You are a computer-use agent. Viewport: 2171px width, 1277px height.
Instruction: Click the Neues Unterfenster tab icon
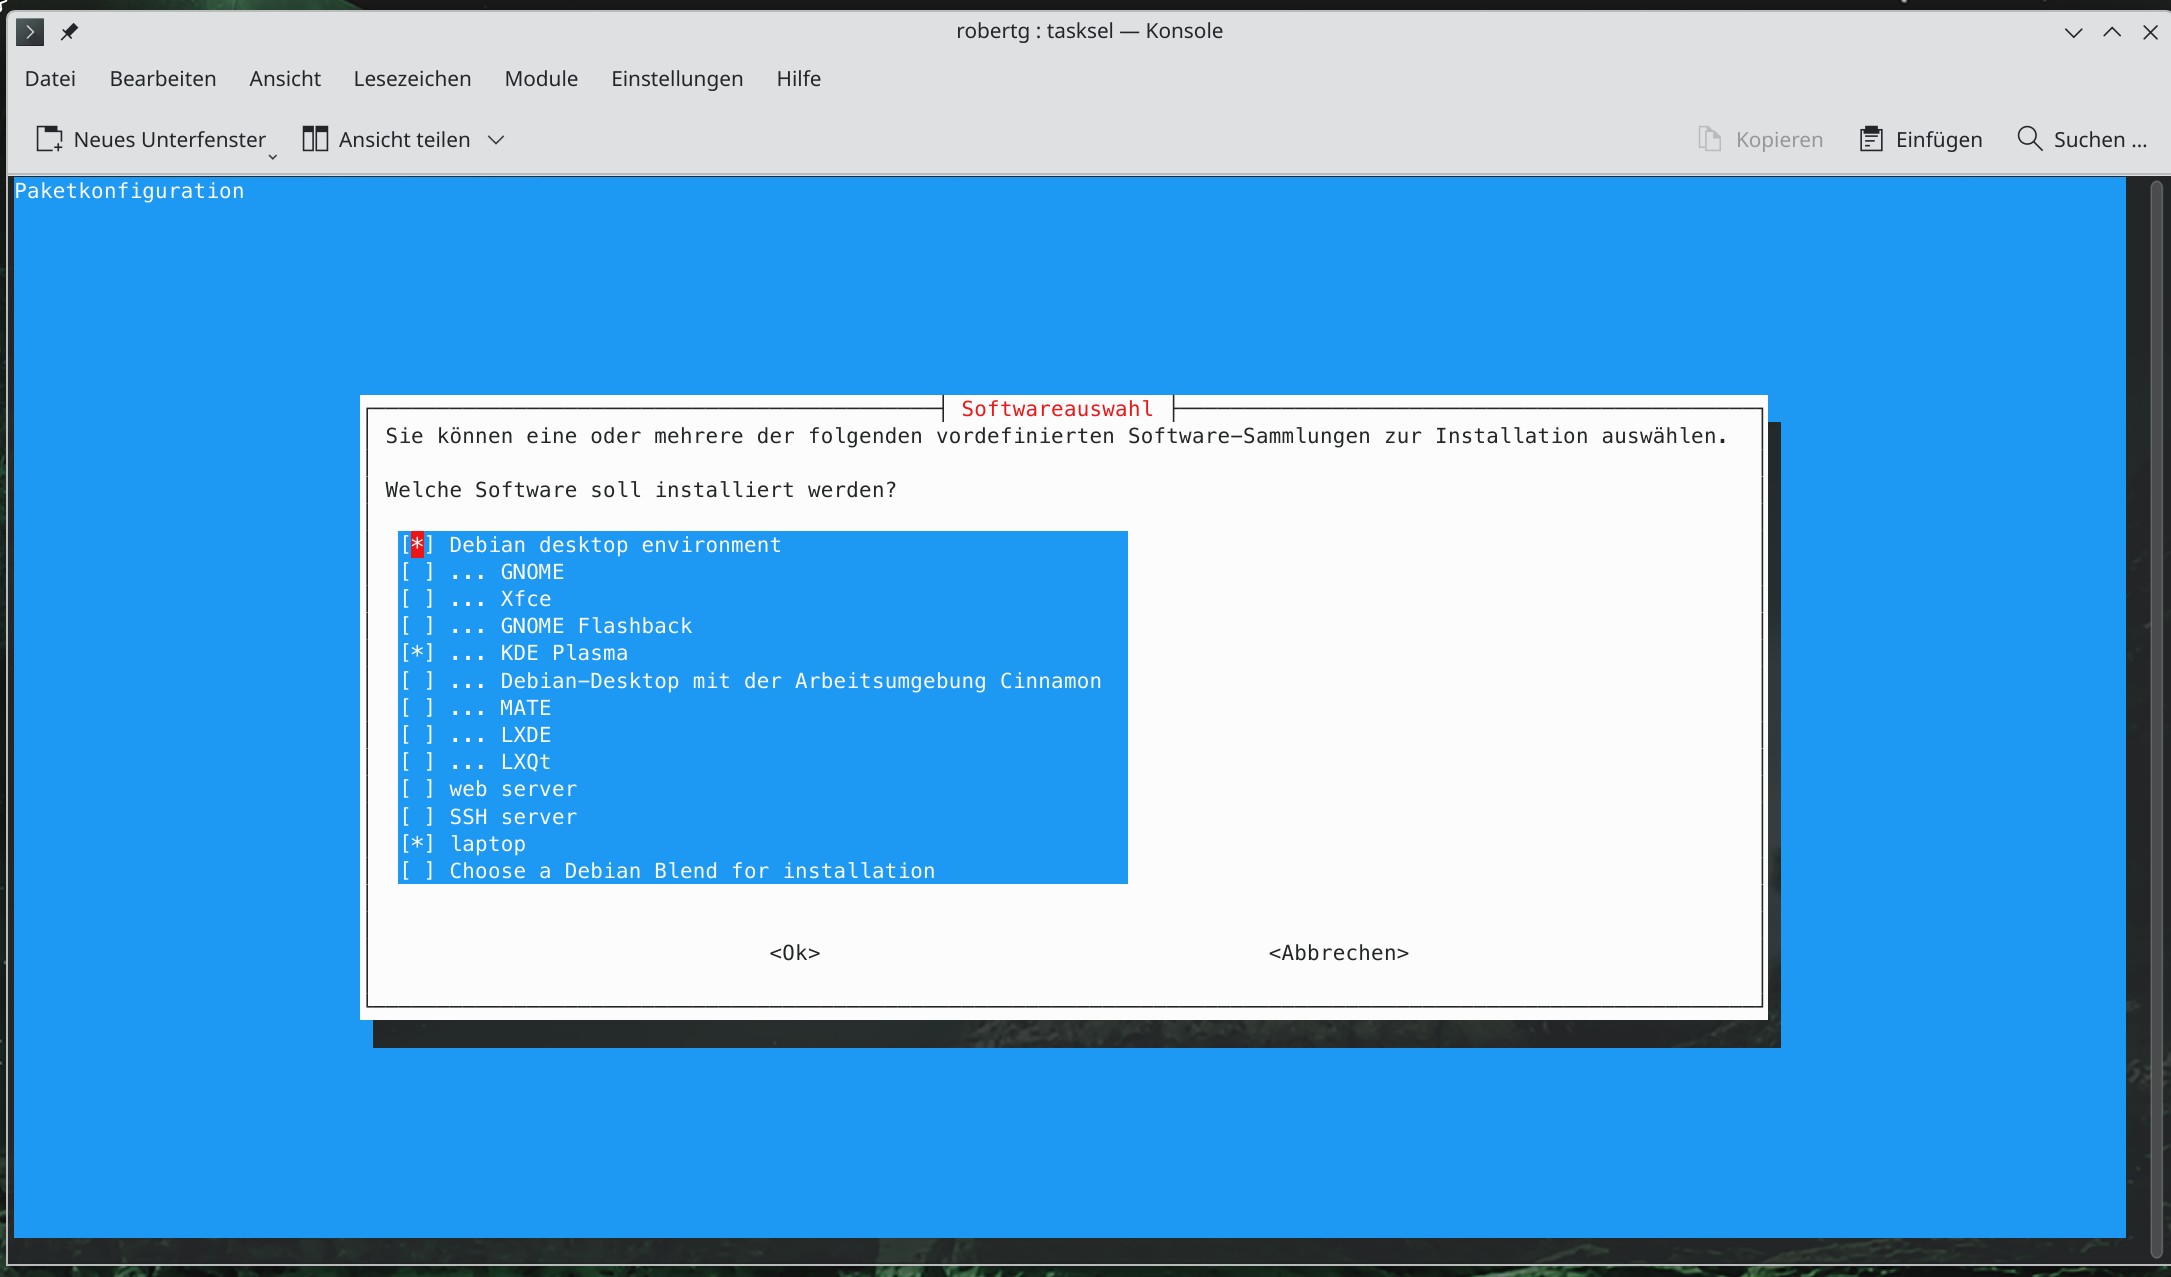click(49, 139)
